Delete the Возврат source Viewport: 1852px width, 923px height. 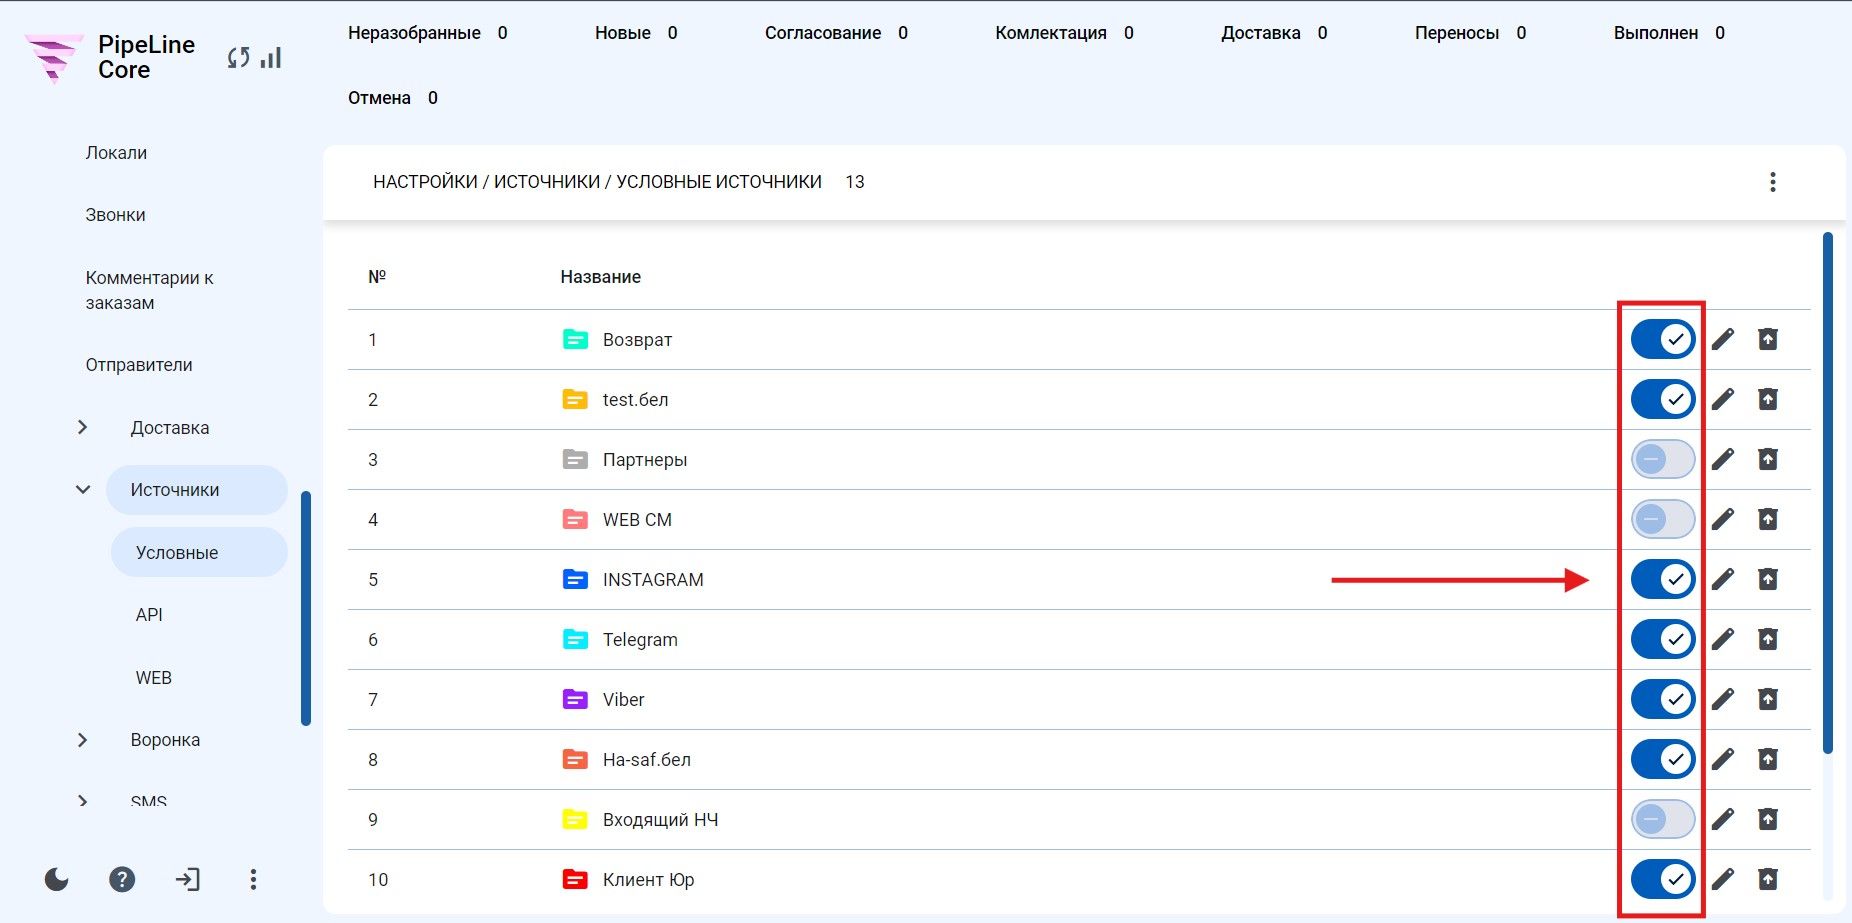pyautogui.click(x=1768, y=340)
